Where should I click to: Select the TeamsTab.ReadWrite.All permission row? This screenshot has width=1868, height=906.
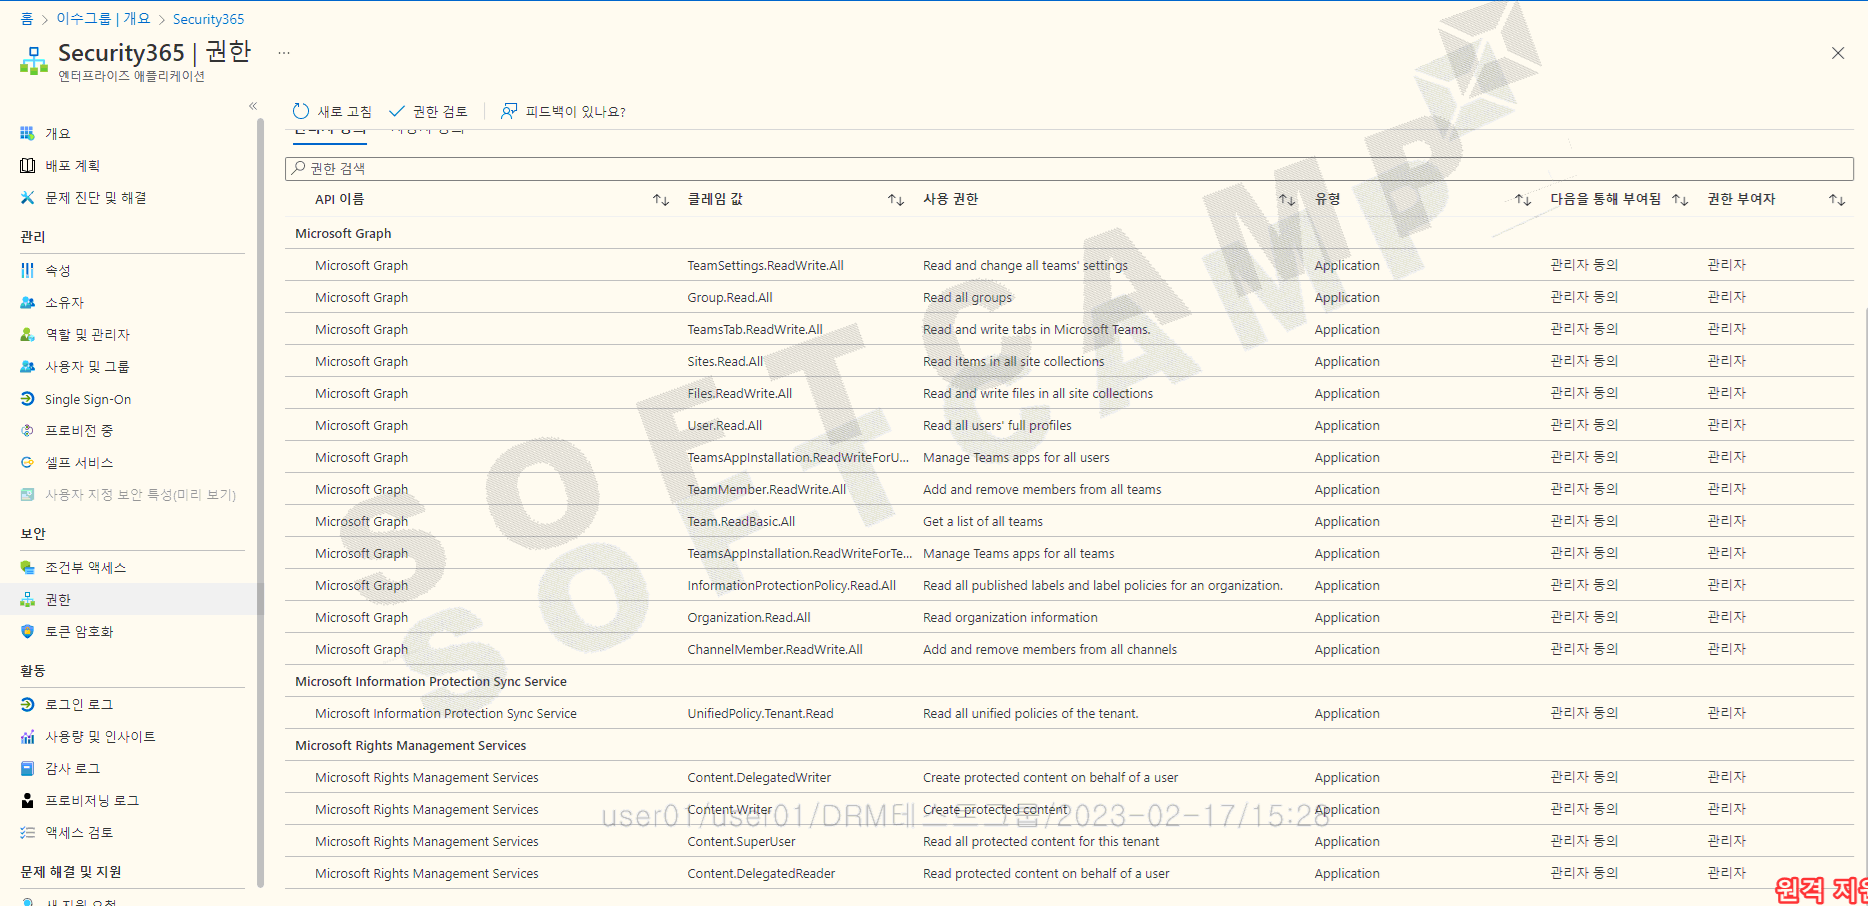(x=1069, y=329)
